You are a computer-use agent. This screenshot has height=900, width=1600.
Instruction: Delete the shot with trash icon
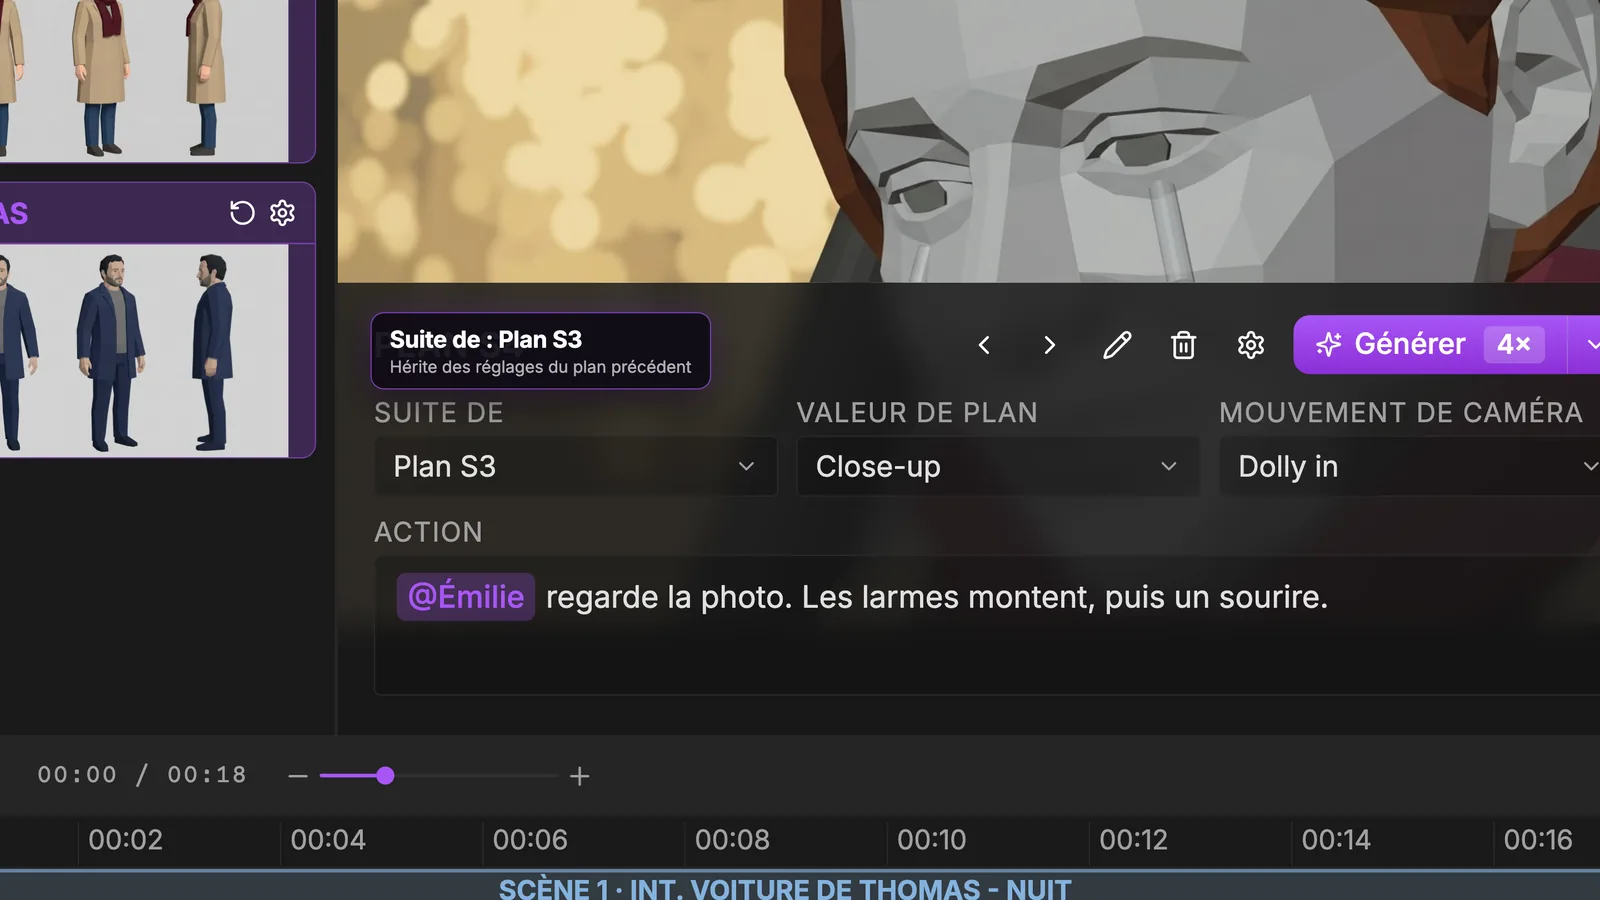(x=1183, y=345)
